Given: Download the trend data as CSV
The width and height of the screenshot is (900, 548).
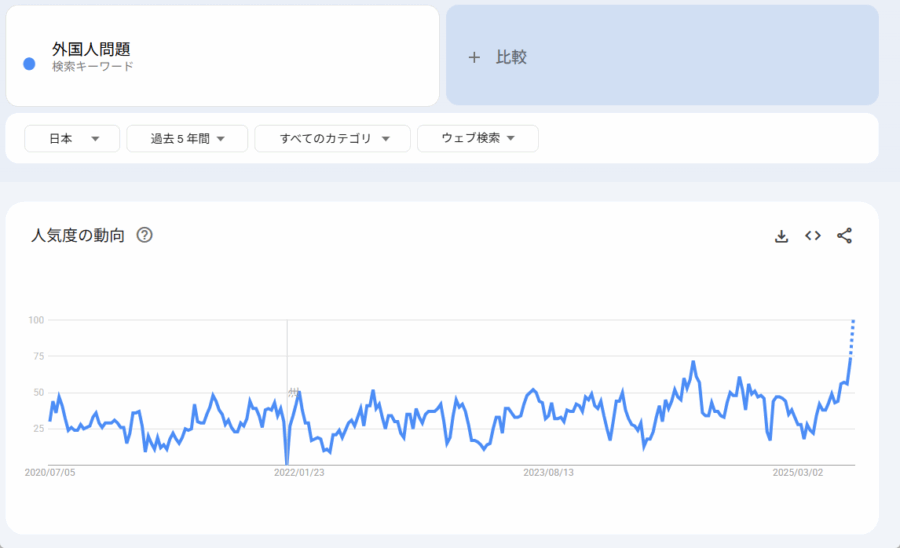Looking at the screenshot, I should pos(782,236).
